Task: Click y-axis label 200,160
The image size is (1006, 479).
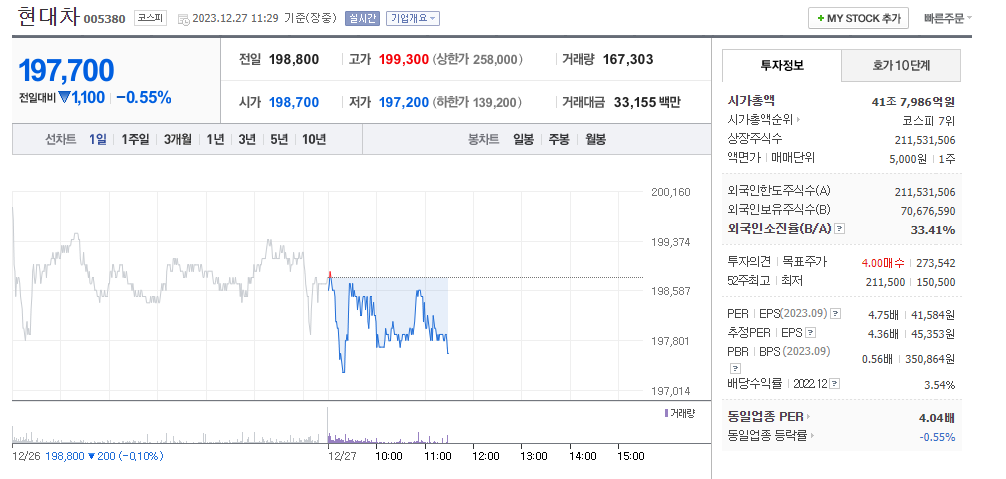Action: (x=671, y=192)
